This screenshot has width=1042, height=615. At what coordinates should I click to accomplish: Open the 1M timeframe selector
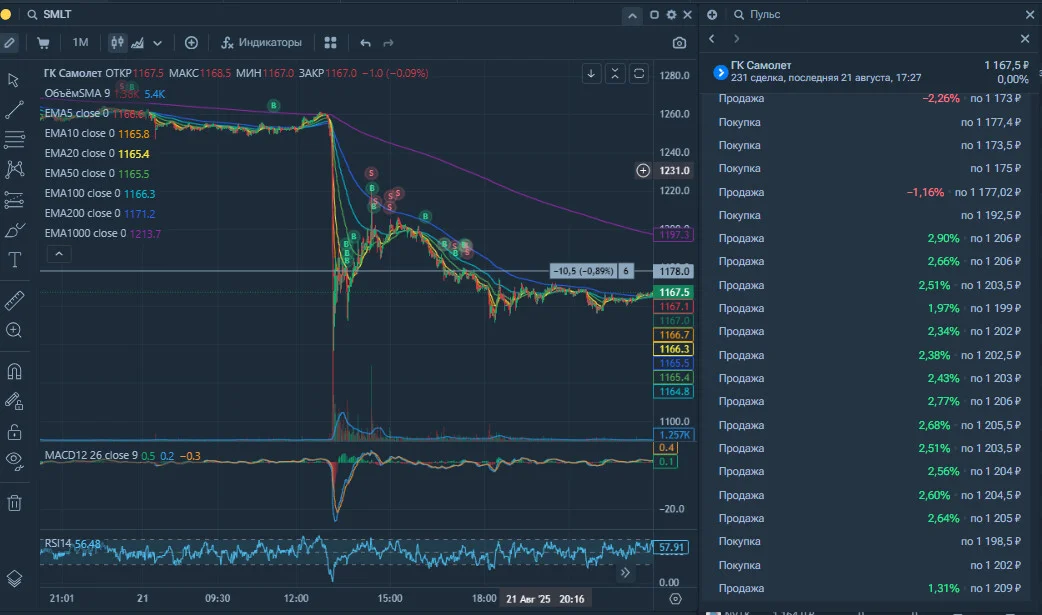[x=80, y=43]
